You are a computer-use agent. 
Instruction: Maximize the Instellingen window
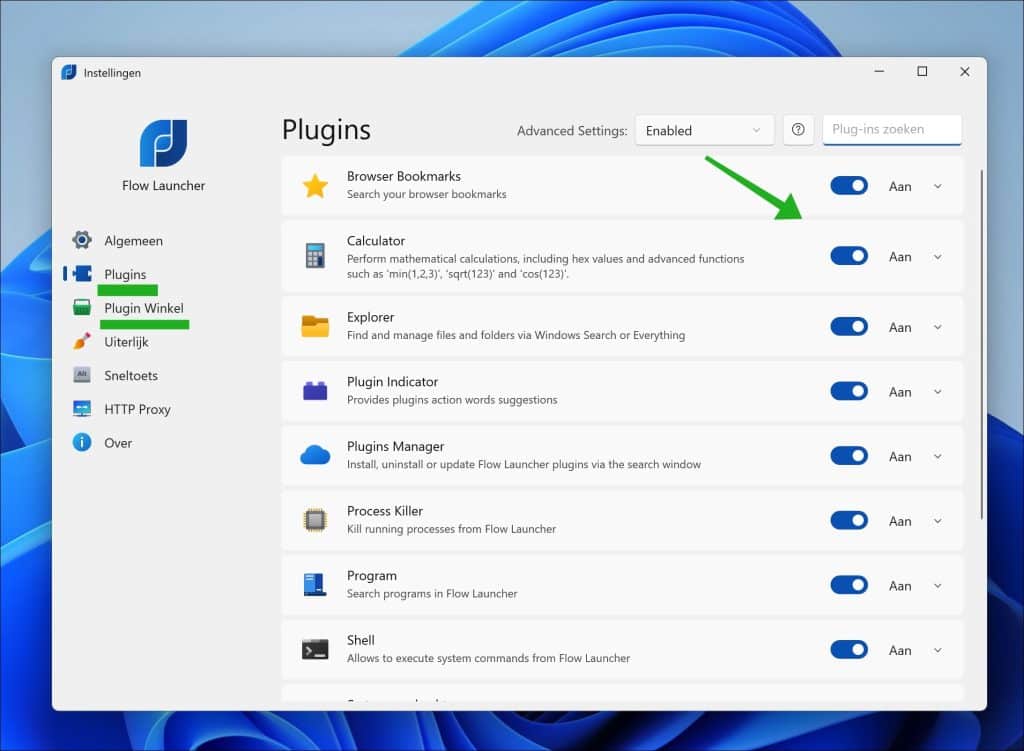pos(922,71)
